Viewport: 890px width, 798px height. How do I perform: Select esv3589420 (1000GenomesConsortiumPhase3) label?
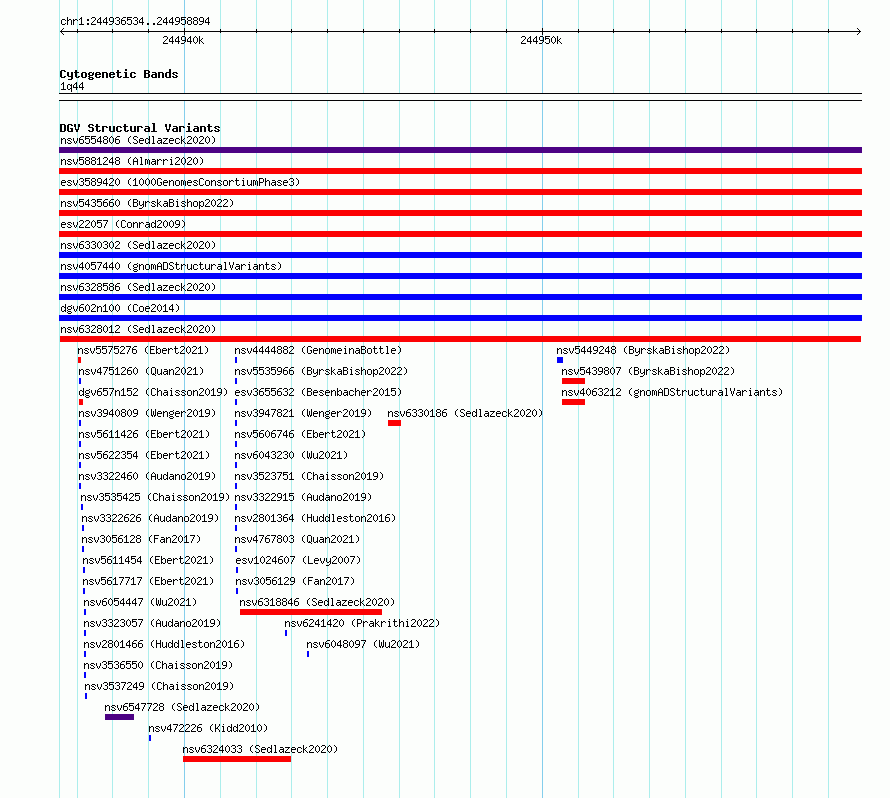(x=180, y=182)
